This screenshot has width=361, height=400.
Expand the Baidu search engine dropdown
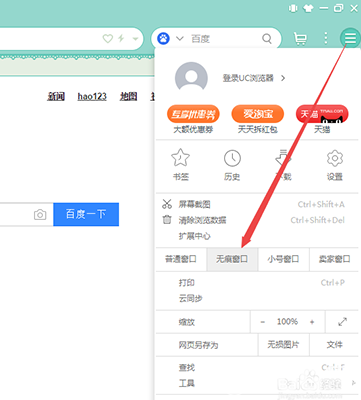point(180,39)
